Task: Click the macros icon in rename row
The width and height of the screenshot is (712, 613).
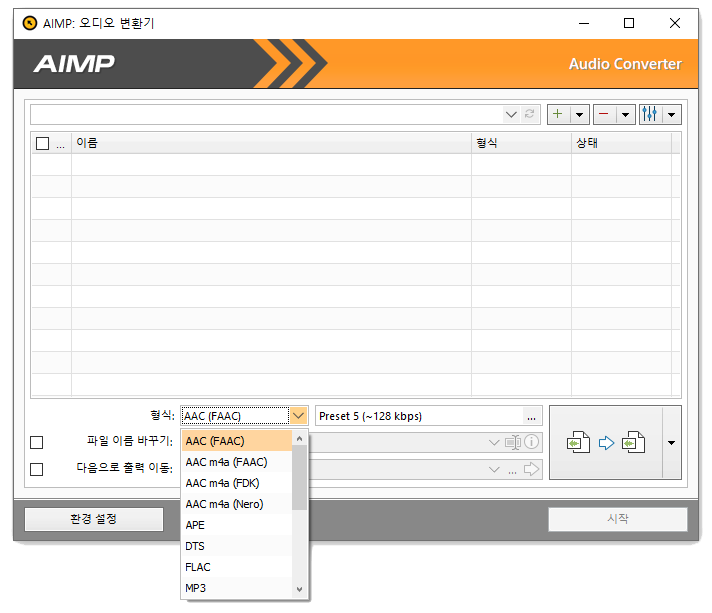Action: pos(513,442)
